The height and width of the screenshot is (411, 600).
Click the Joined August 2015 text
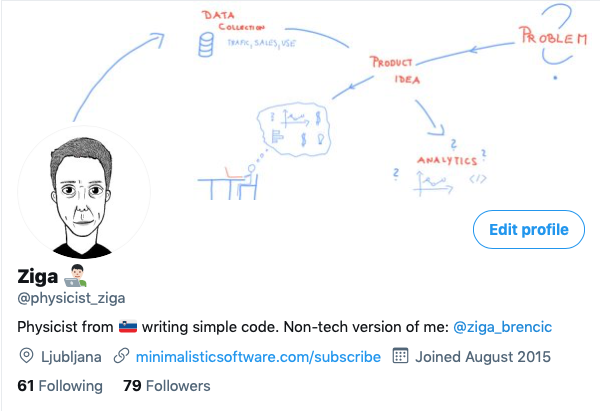point(484,356)
